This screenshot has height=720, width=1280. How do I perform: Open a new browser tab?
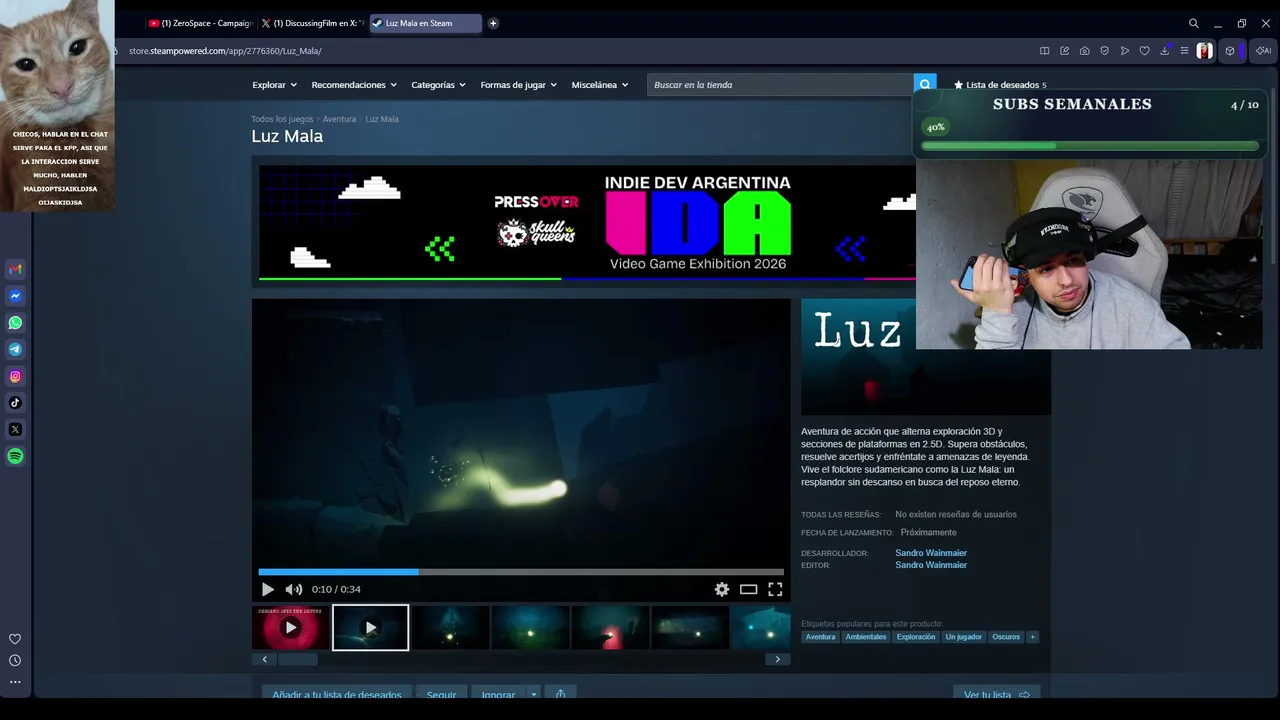(493, 23)
